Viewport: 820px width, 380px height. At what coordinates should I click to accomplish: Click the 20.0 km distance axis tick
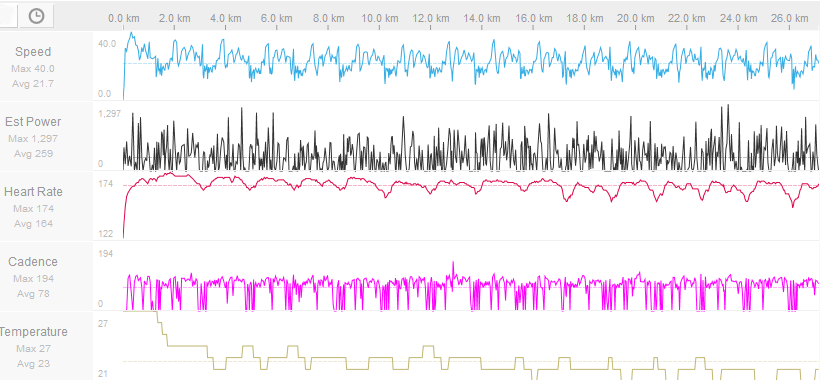635,18
